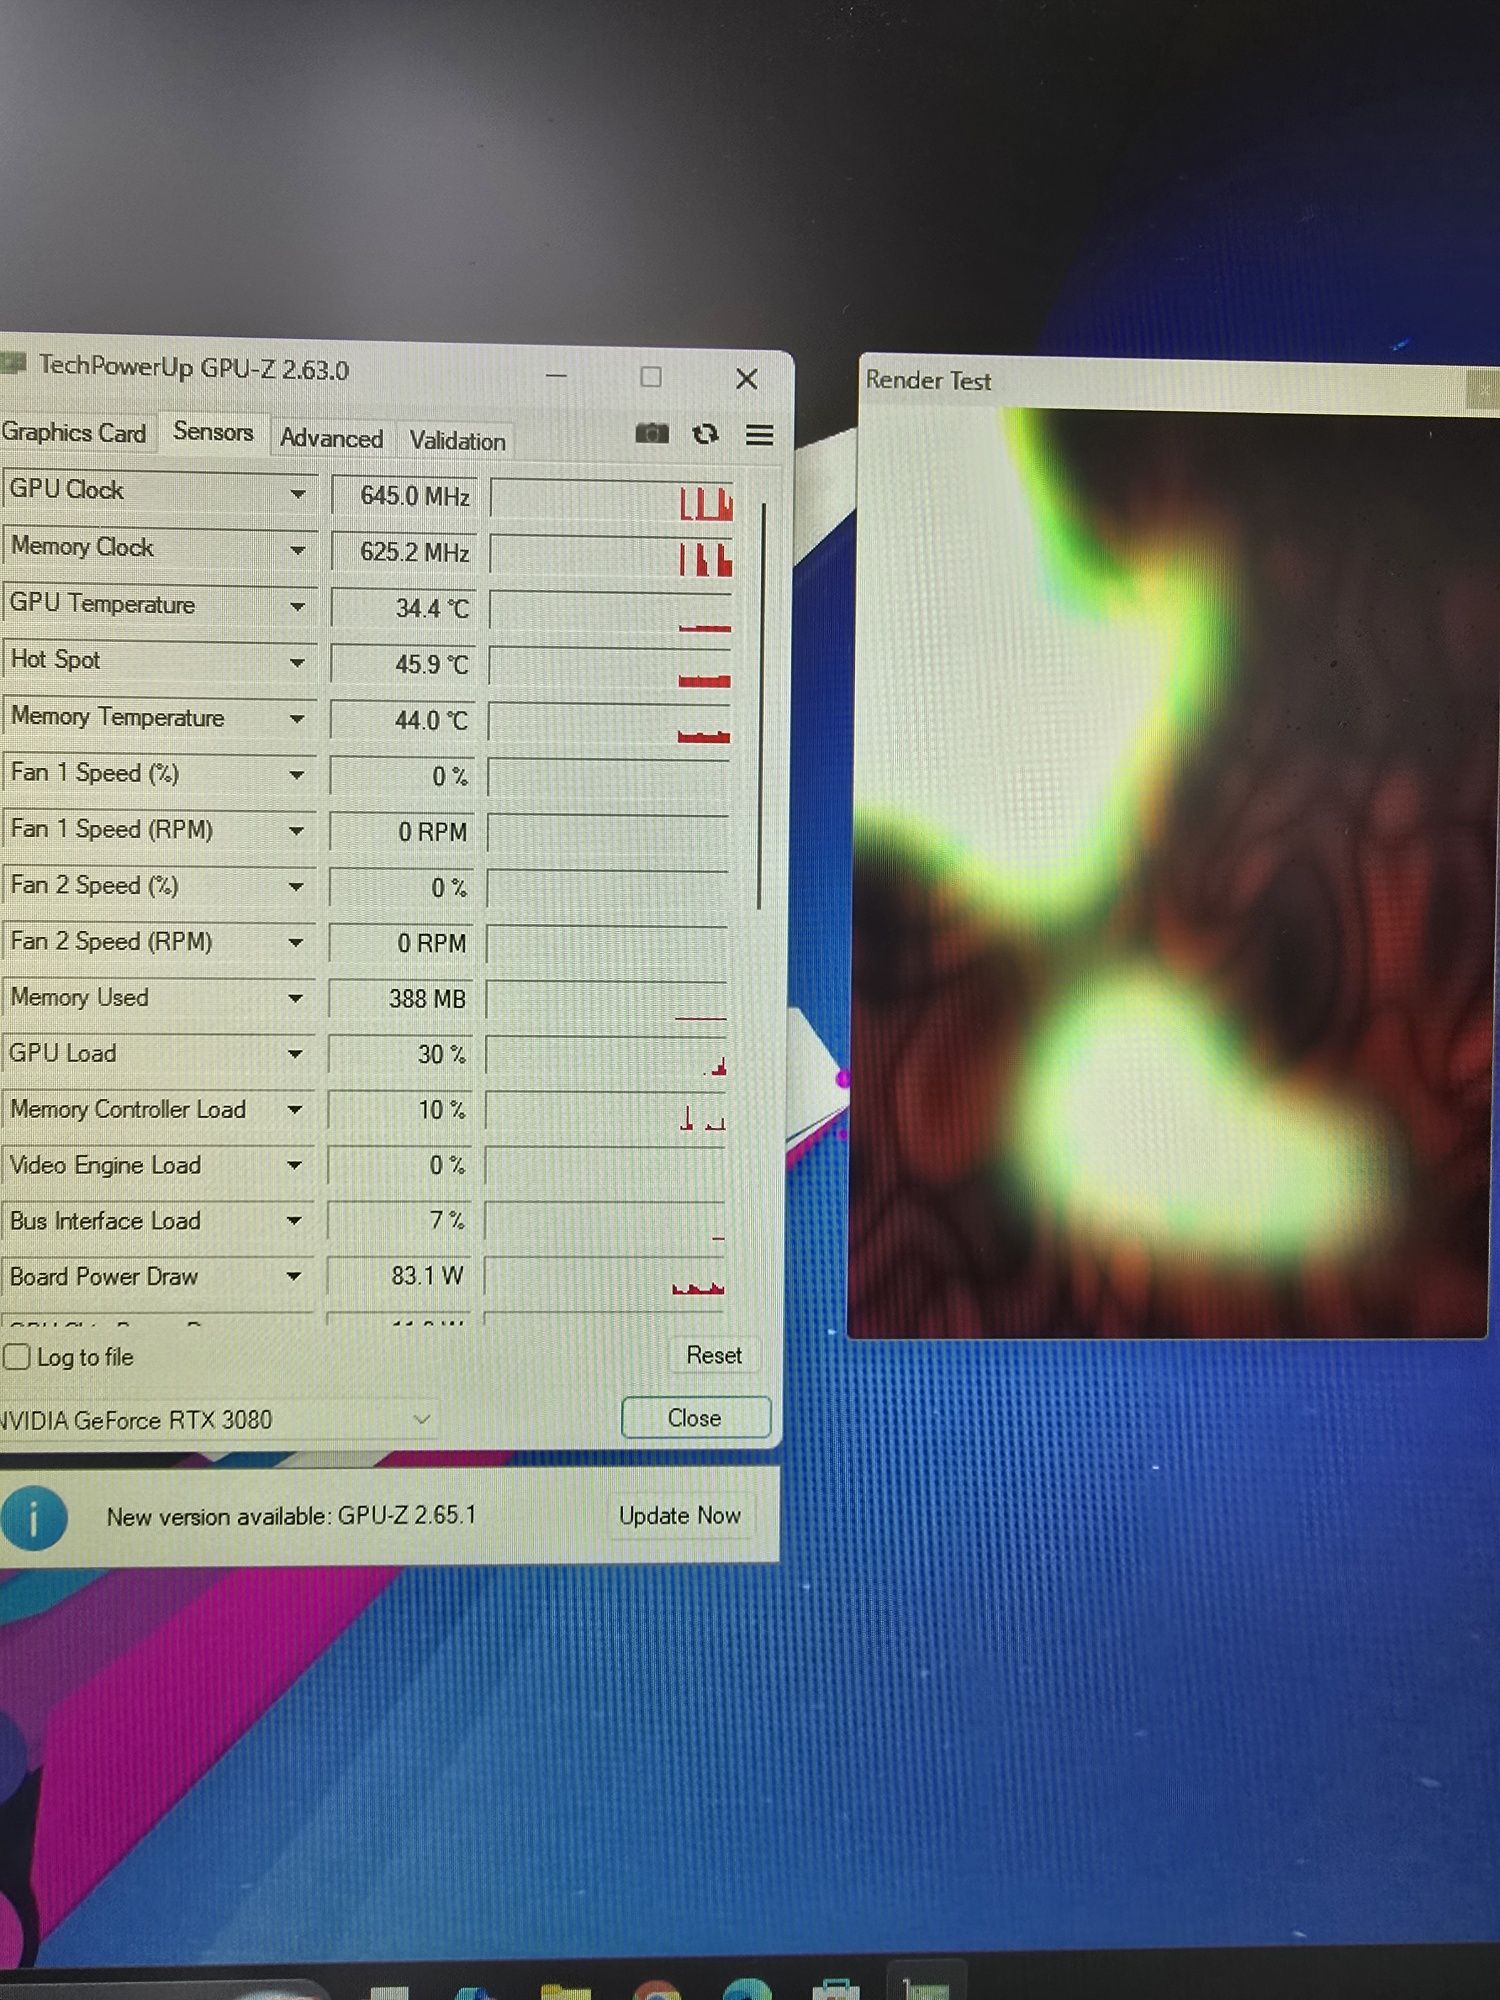1500x2000 pixels.
Task: Click the blue info icon in update banner
Action: (x=34, y=1517)
